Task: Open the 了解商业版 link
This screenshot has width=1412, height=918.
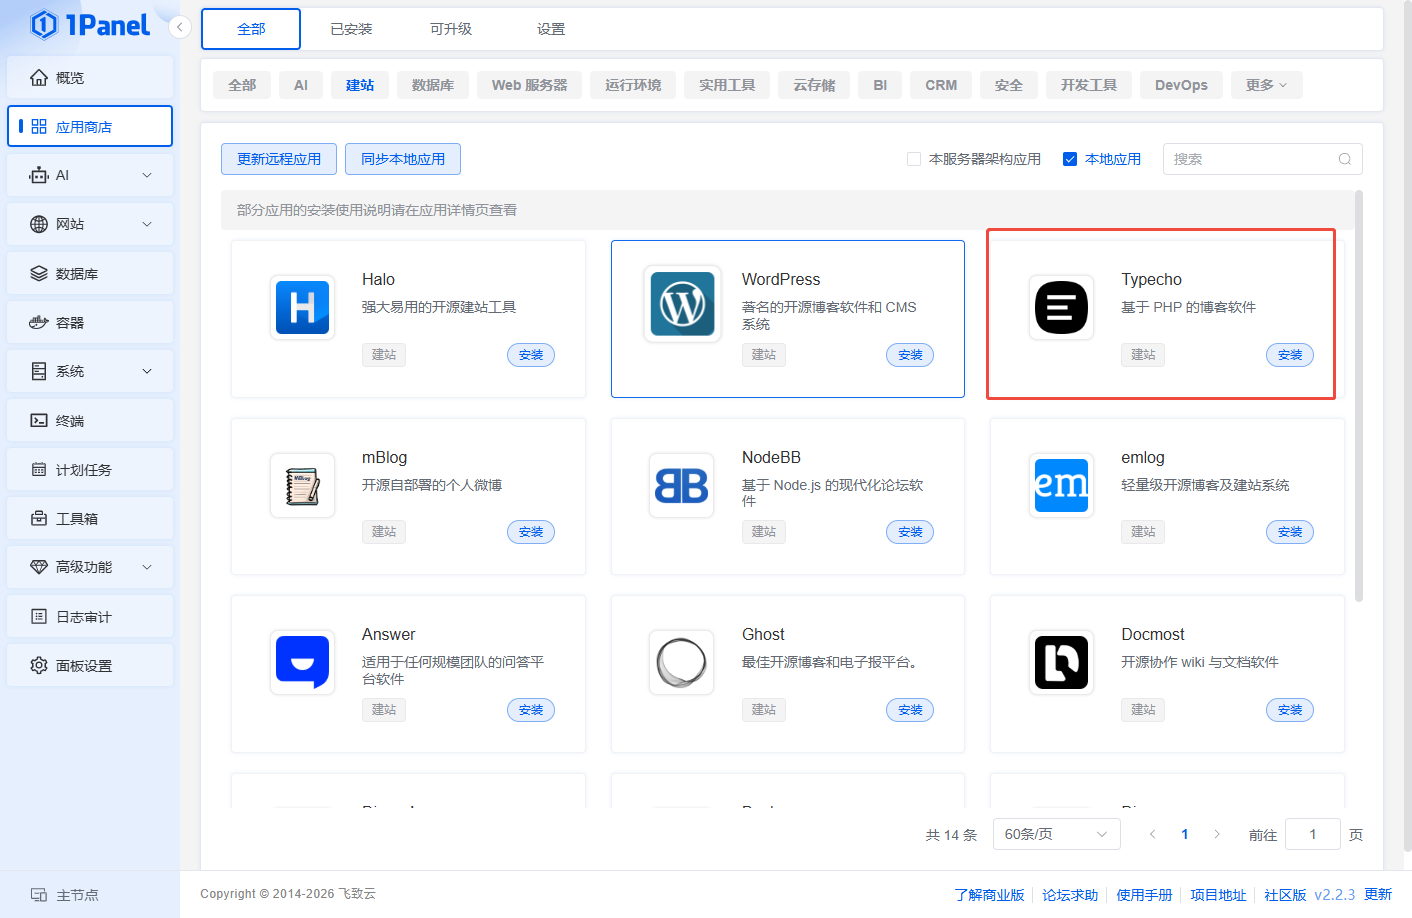Action: tap(989, 895)
